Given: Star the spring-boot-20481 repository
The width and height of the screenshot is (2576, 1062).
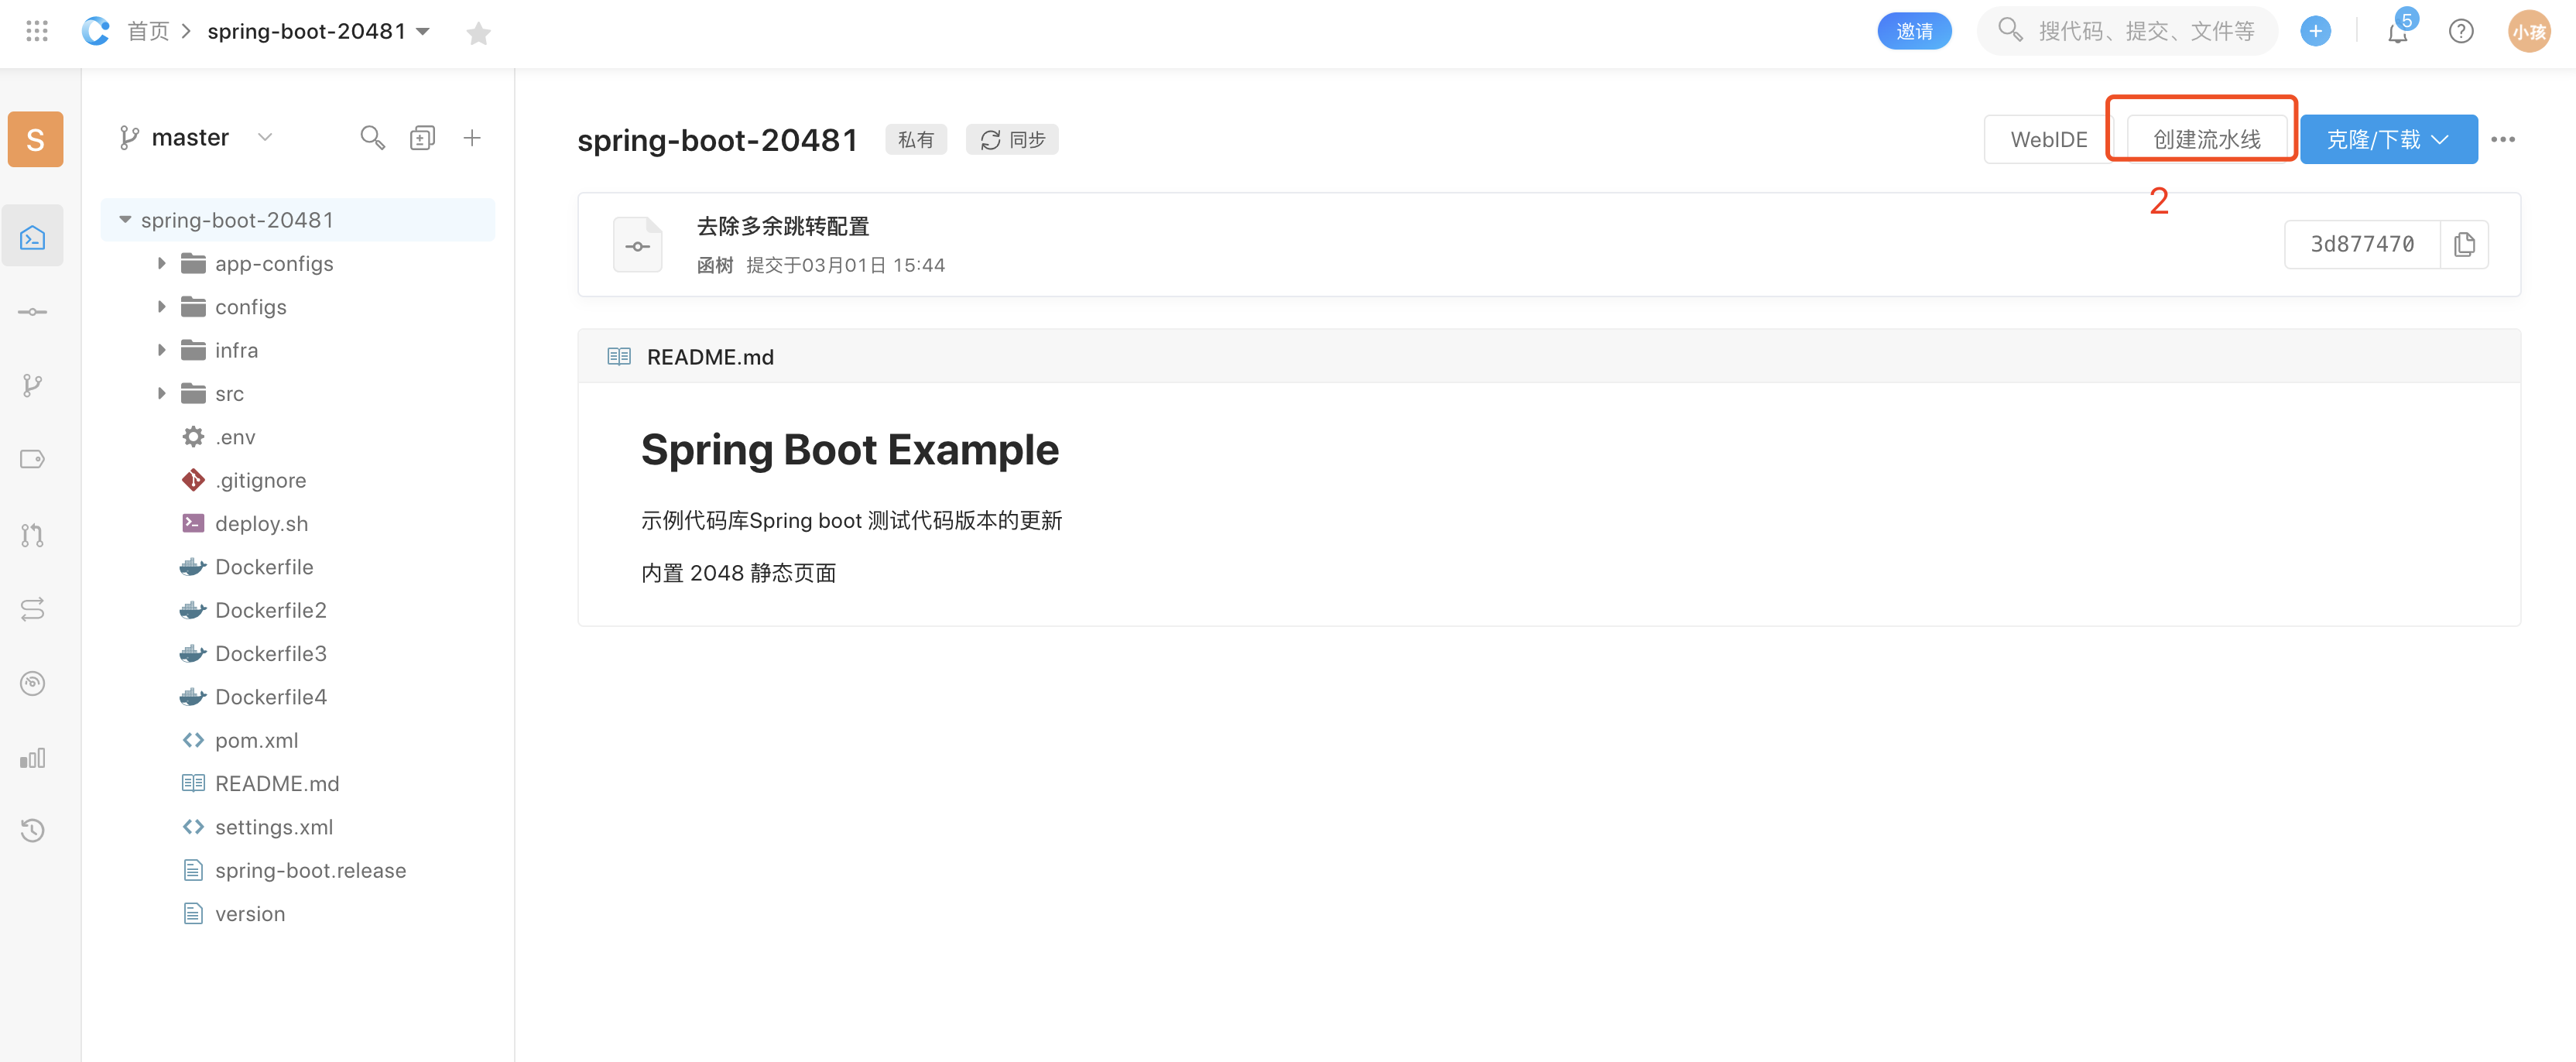Looking at the screenshot, I should (479, 33).
